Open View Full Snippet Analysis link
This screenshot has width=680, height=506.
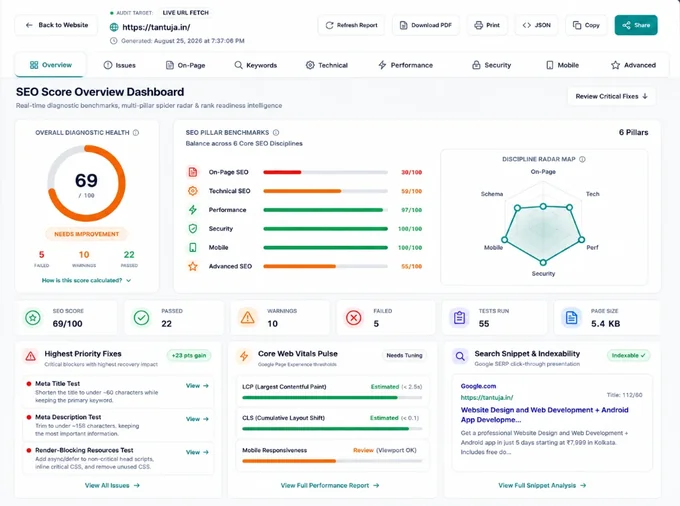pyautogui.click(x=543, y=485)
